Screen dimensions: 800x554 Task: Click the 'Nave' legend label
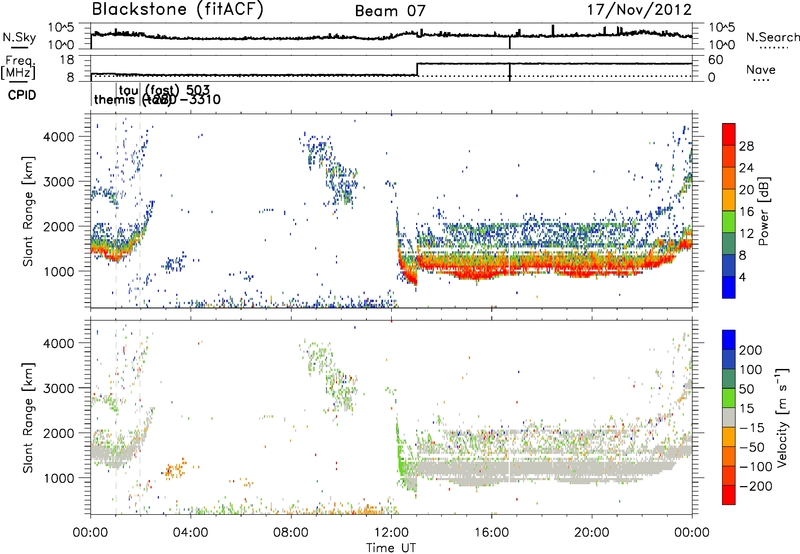point(761,69)
